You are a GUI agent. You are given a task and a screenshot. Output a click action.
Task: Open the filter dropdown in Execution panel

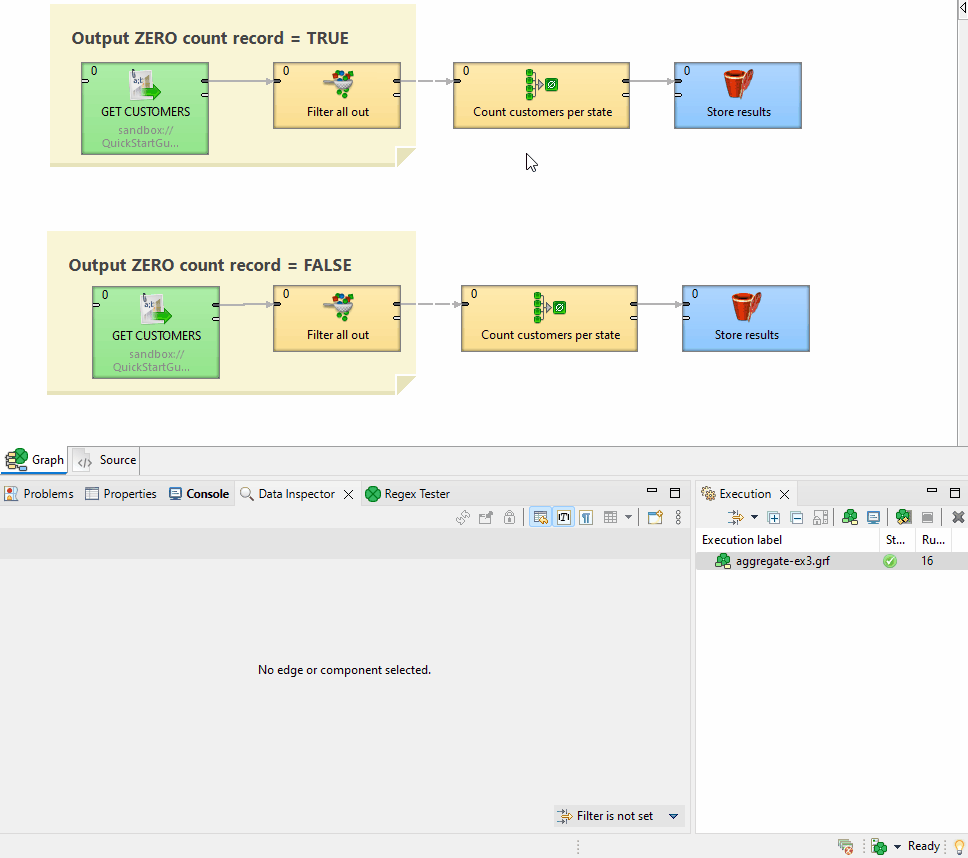pos(753,517)
